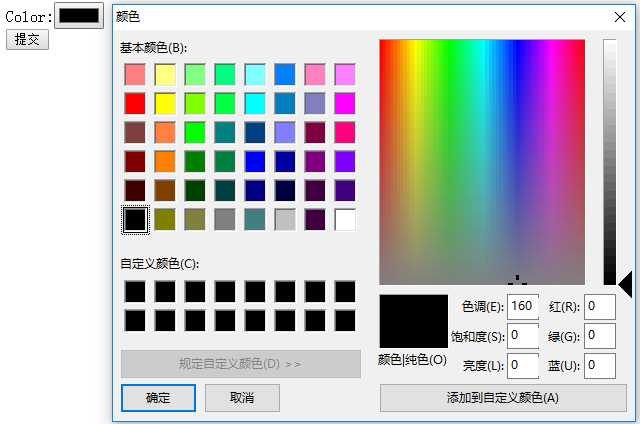Select the black swatch in basic colors
This screenshot has width=640, height=424.
[x=135, y=220]
